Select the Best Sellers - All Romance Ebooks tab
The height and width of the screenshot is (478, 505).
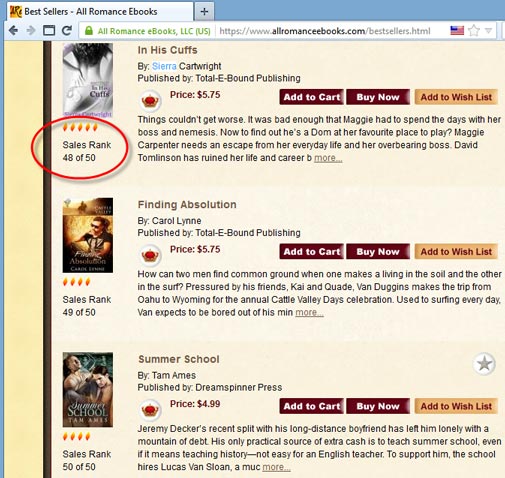tap(100, 12)
